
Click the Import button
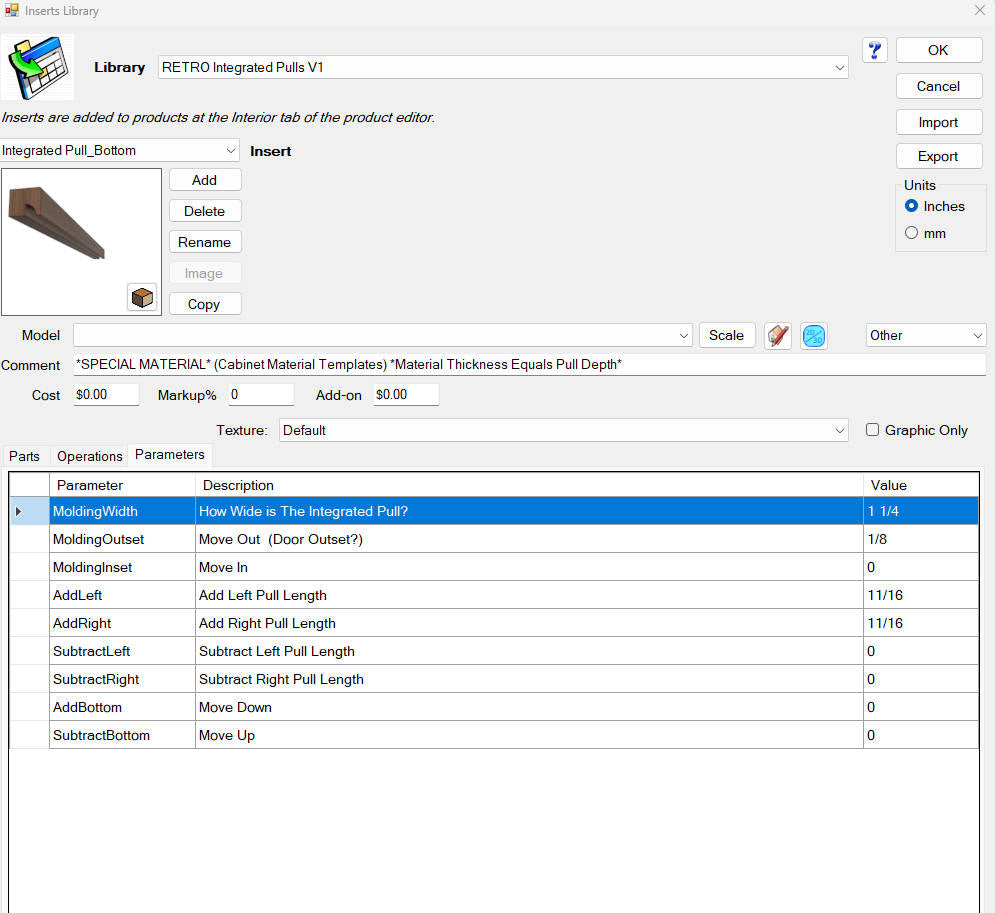click(x=939, y=122)
